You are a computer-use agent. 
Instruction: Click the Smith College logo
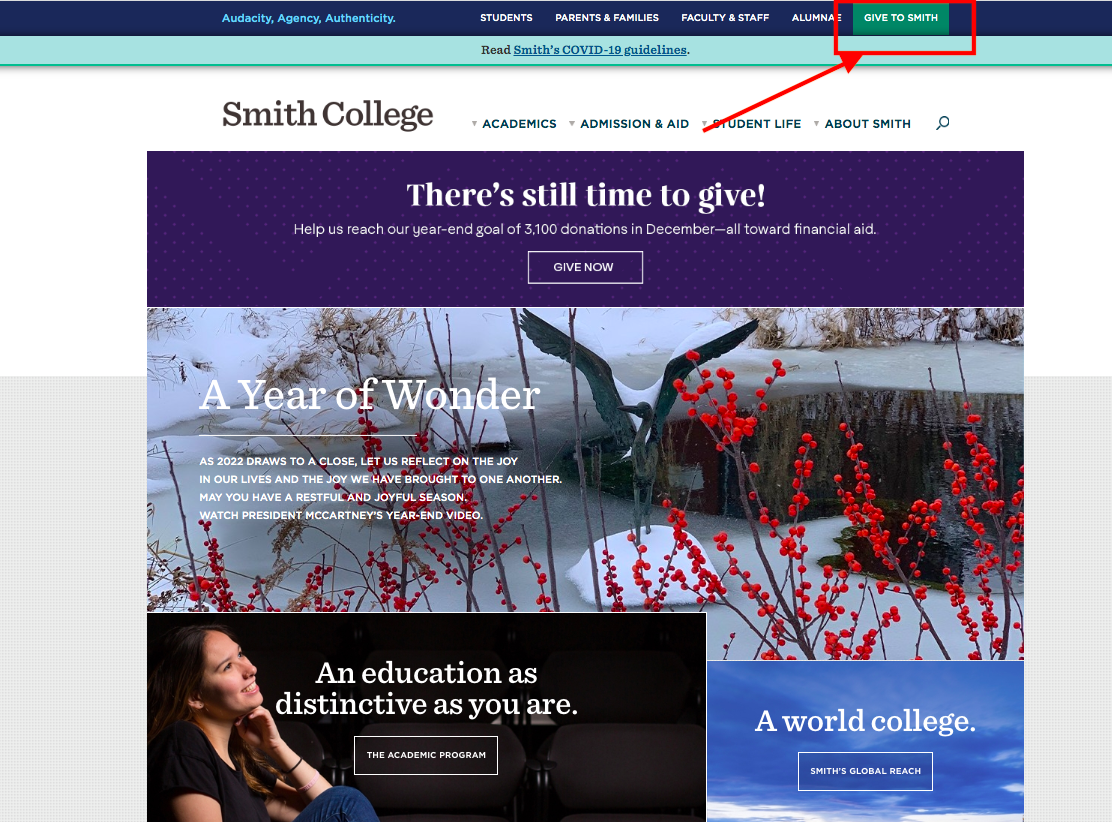[x=328, y=114]
